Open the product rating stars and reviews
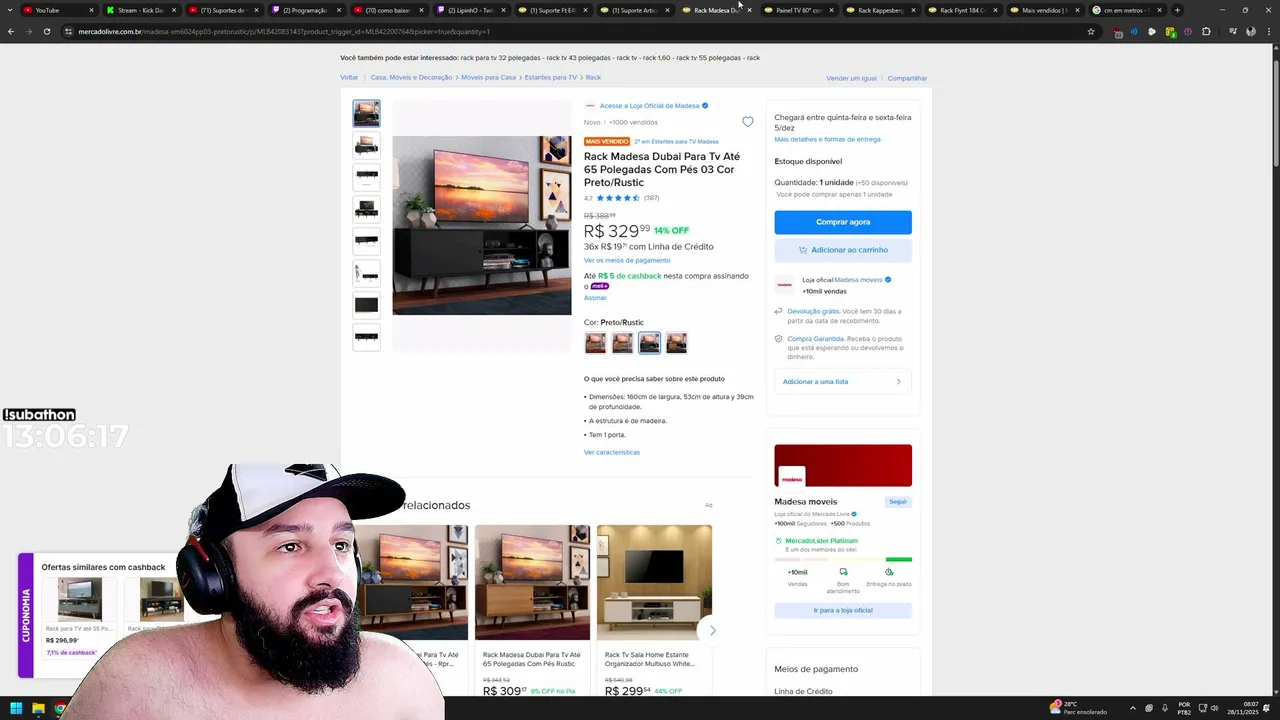The image size is (1280, 720). tap(622, 198)
